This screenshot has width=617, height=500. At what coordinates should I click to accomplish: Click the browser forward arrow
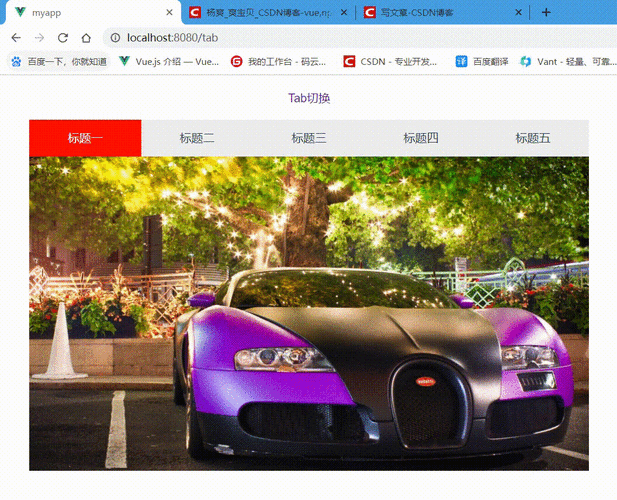(x=39, y=38)
